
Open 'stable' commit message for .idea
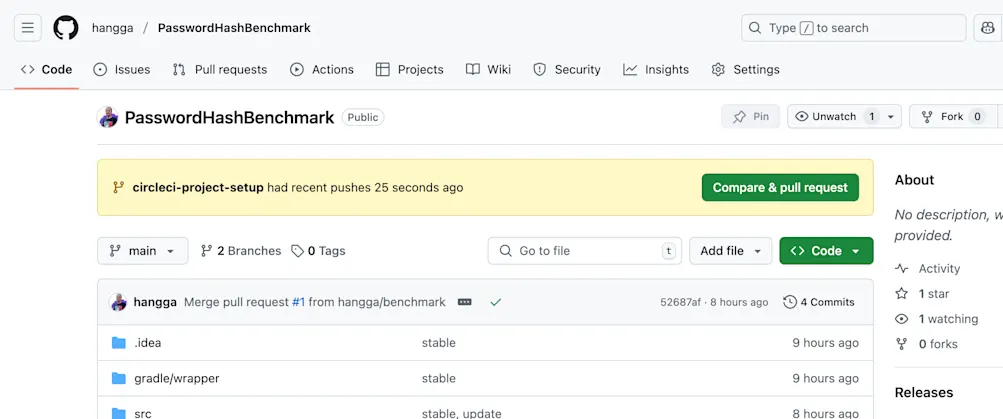click(x=439, y=343)
